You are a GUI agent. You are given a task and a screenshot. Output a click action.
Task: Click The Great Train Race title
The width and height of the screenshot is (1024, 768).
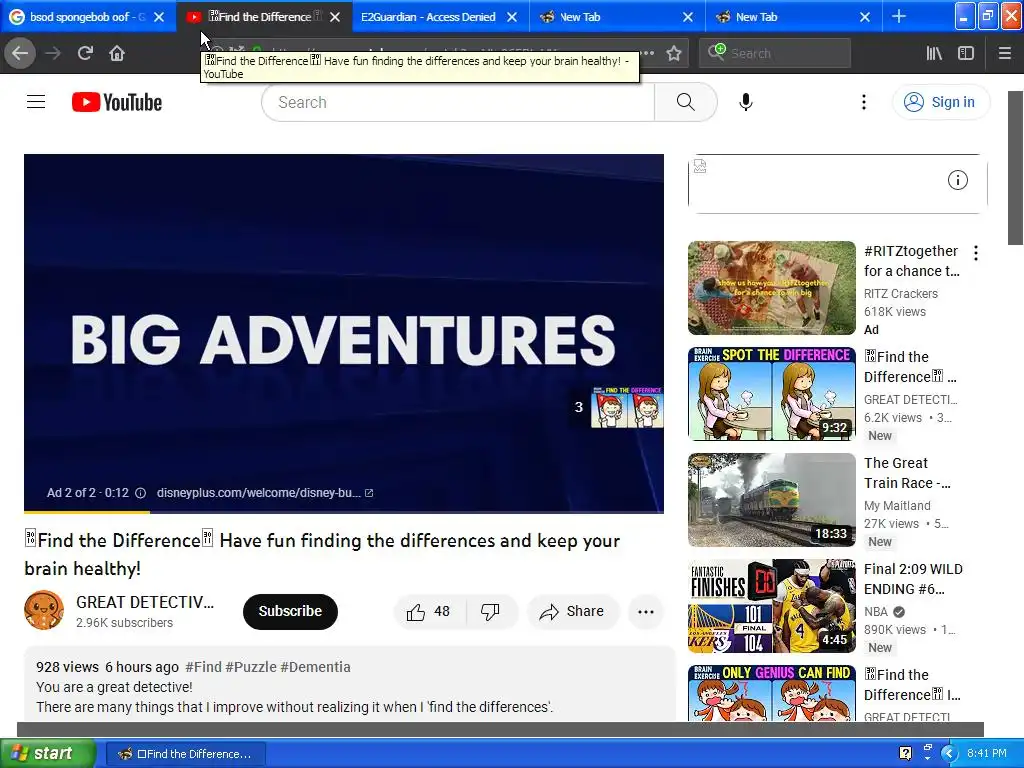pyautogui.click(x=907, y=473)
